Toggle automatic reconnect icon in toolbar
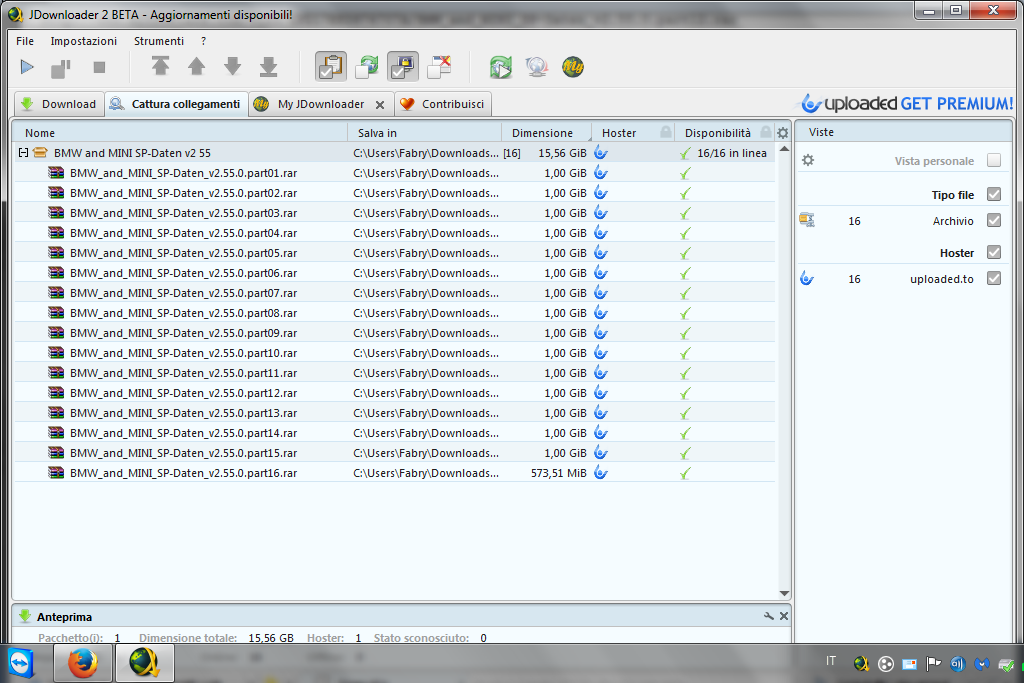This screenshot has height=683, width=1024. tap(367, 67)
